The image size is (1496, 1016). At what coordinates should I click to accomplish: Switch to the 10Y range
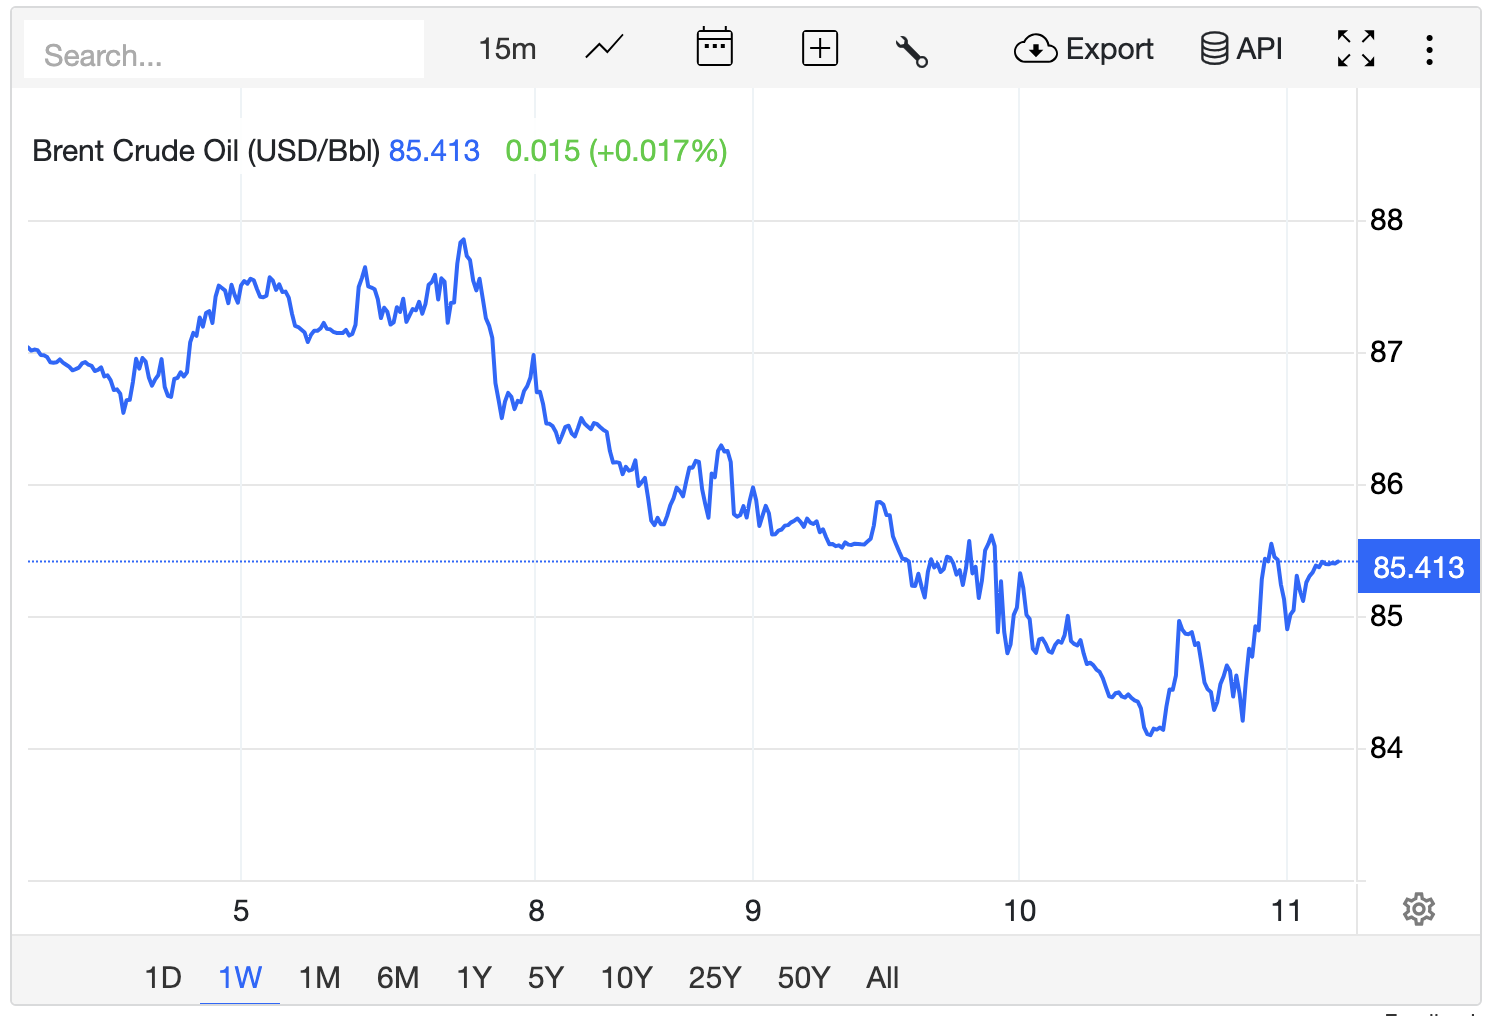tap(626, 977)
